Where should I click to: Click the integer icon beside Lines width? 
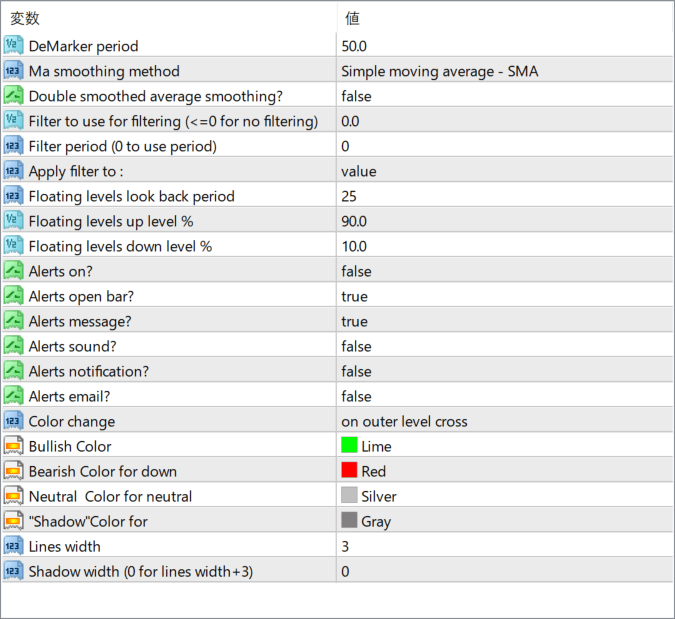click(13, 546)
